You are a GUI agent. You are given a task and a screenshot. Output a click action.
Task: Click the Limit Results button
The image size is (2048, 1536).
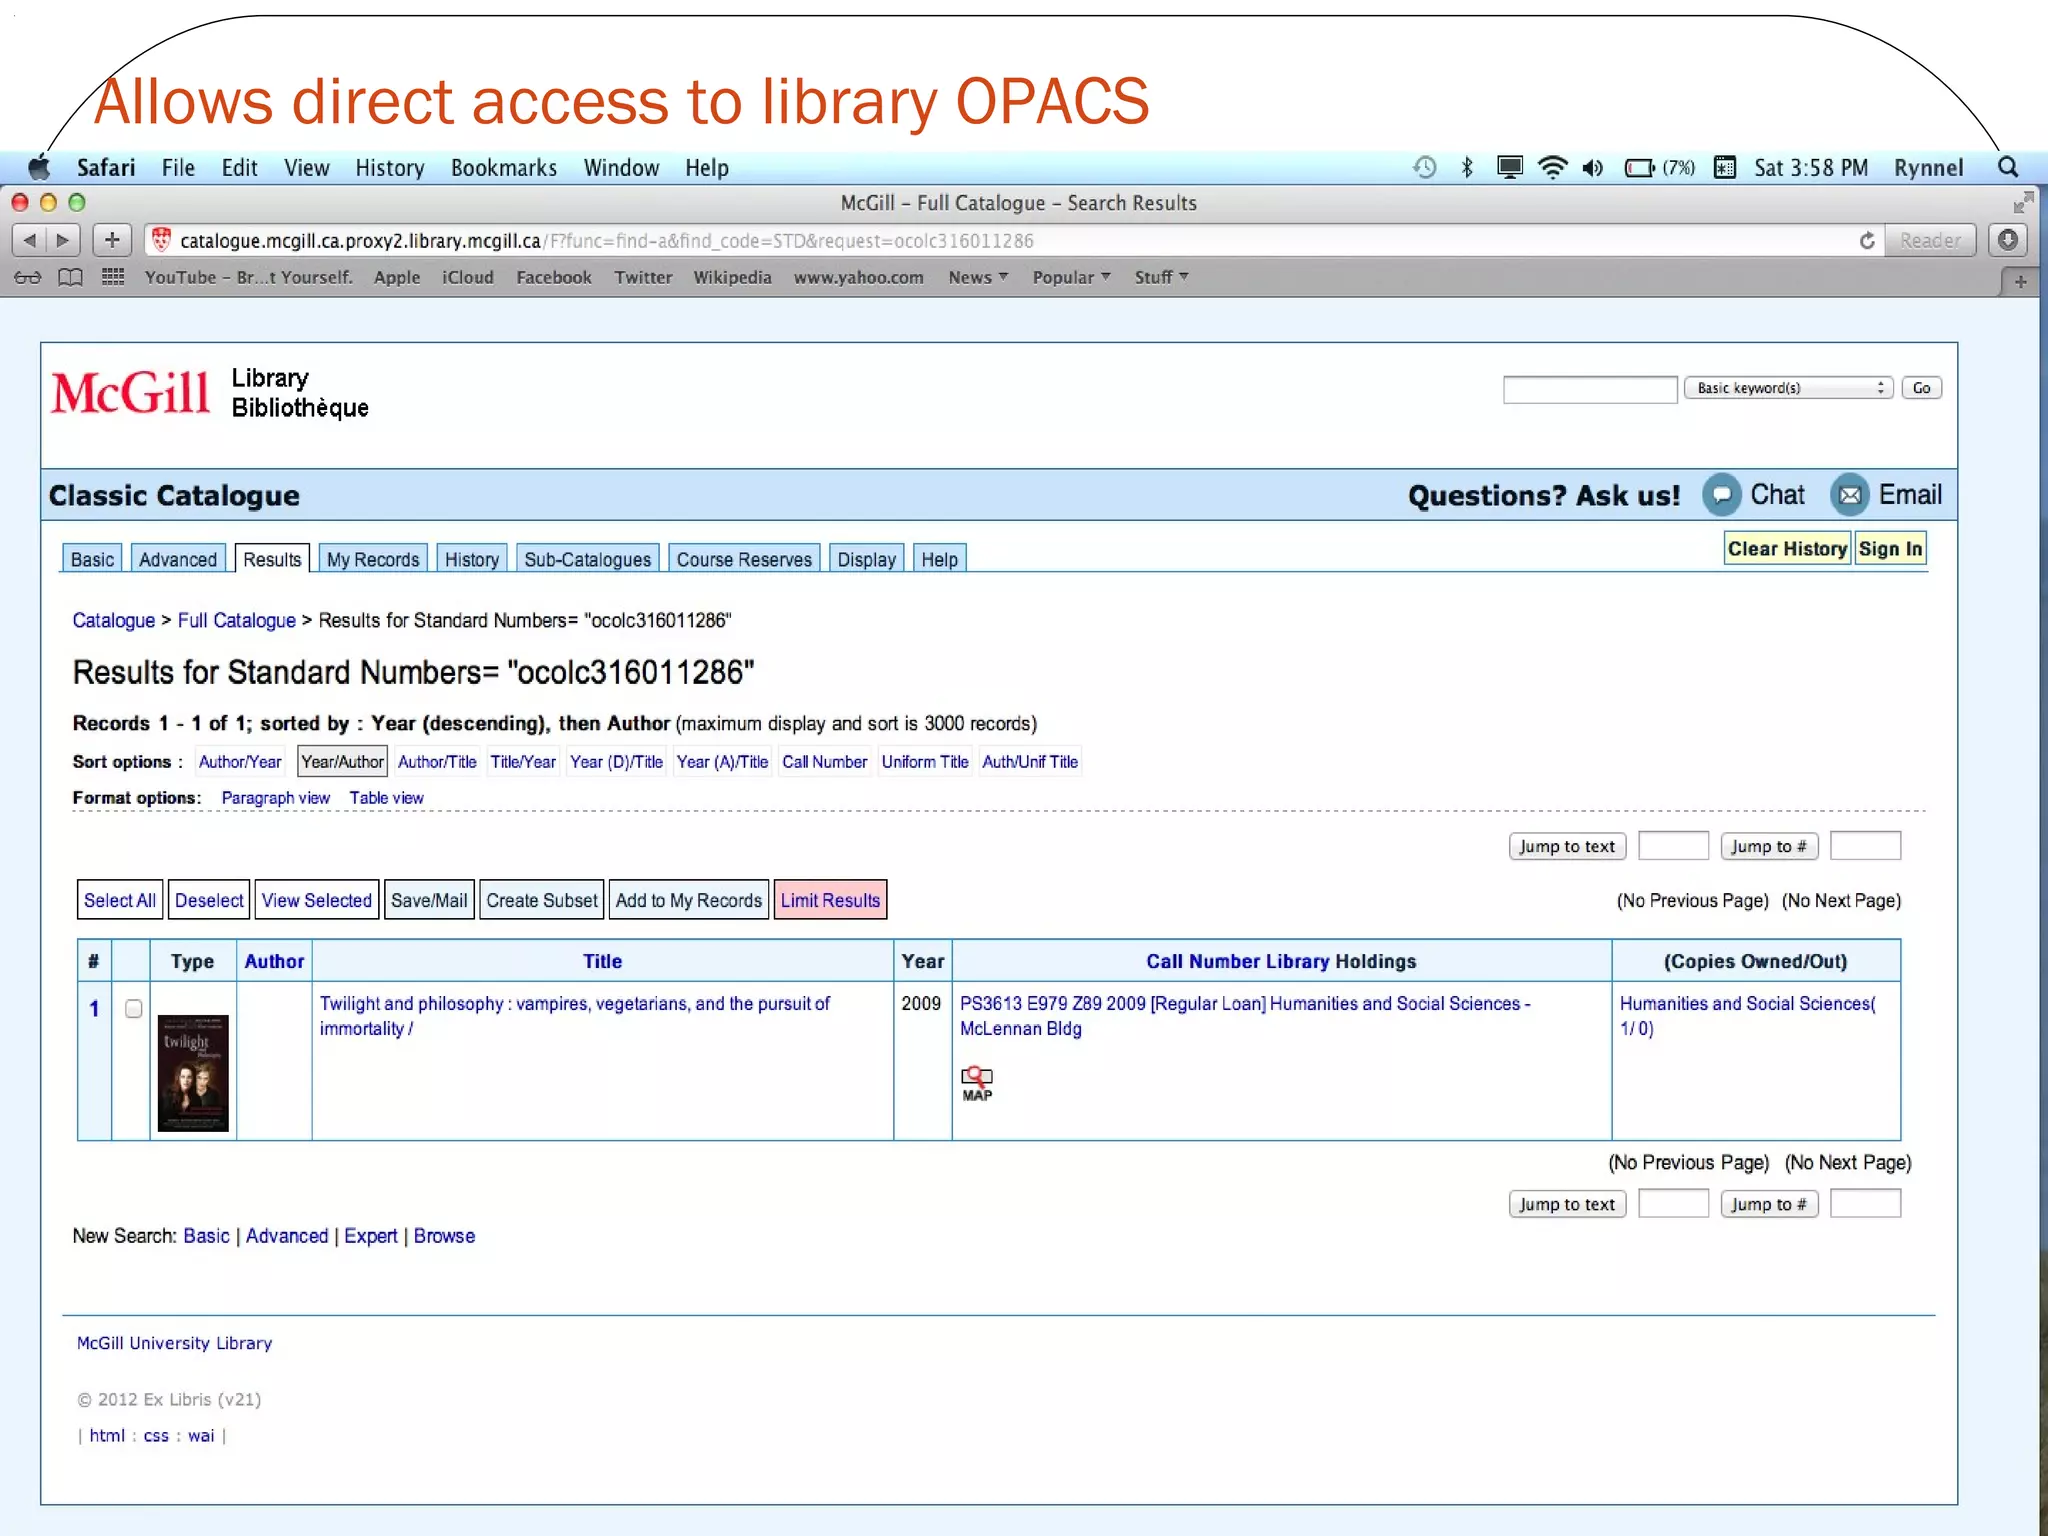[x=830, y=900]
